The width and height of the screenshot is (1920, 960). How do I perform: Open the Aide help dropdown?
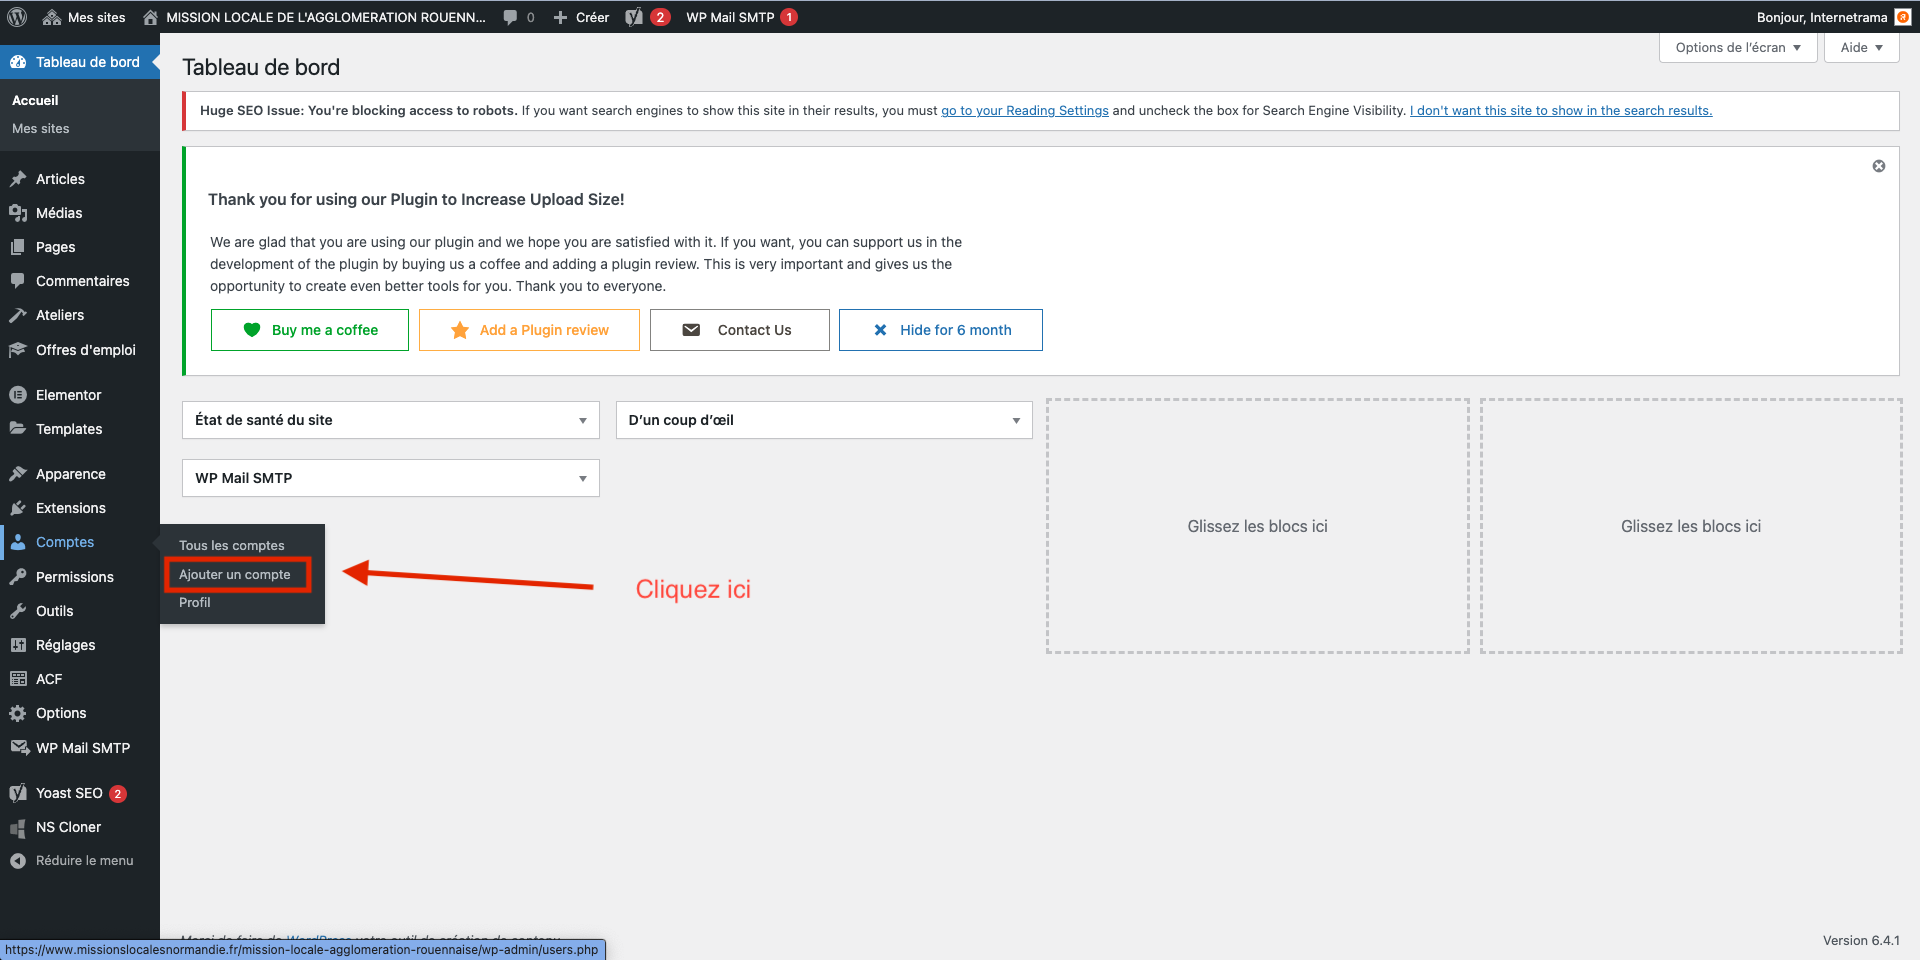click(x=1860, y=47)
